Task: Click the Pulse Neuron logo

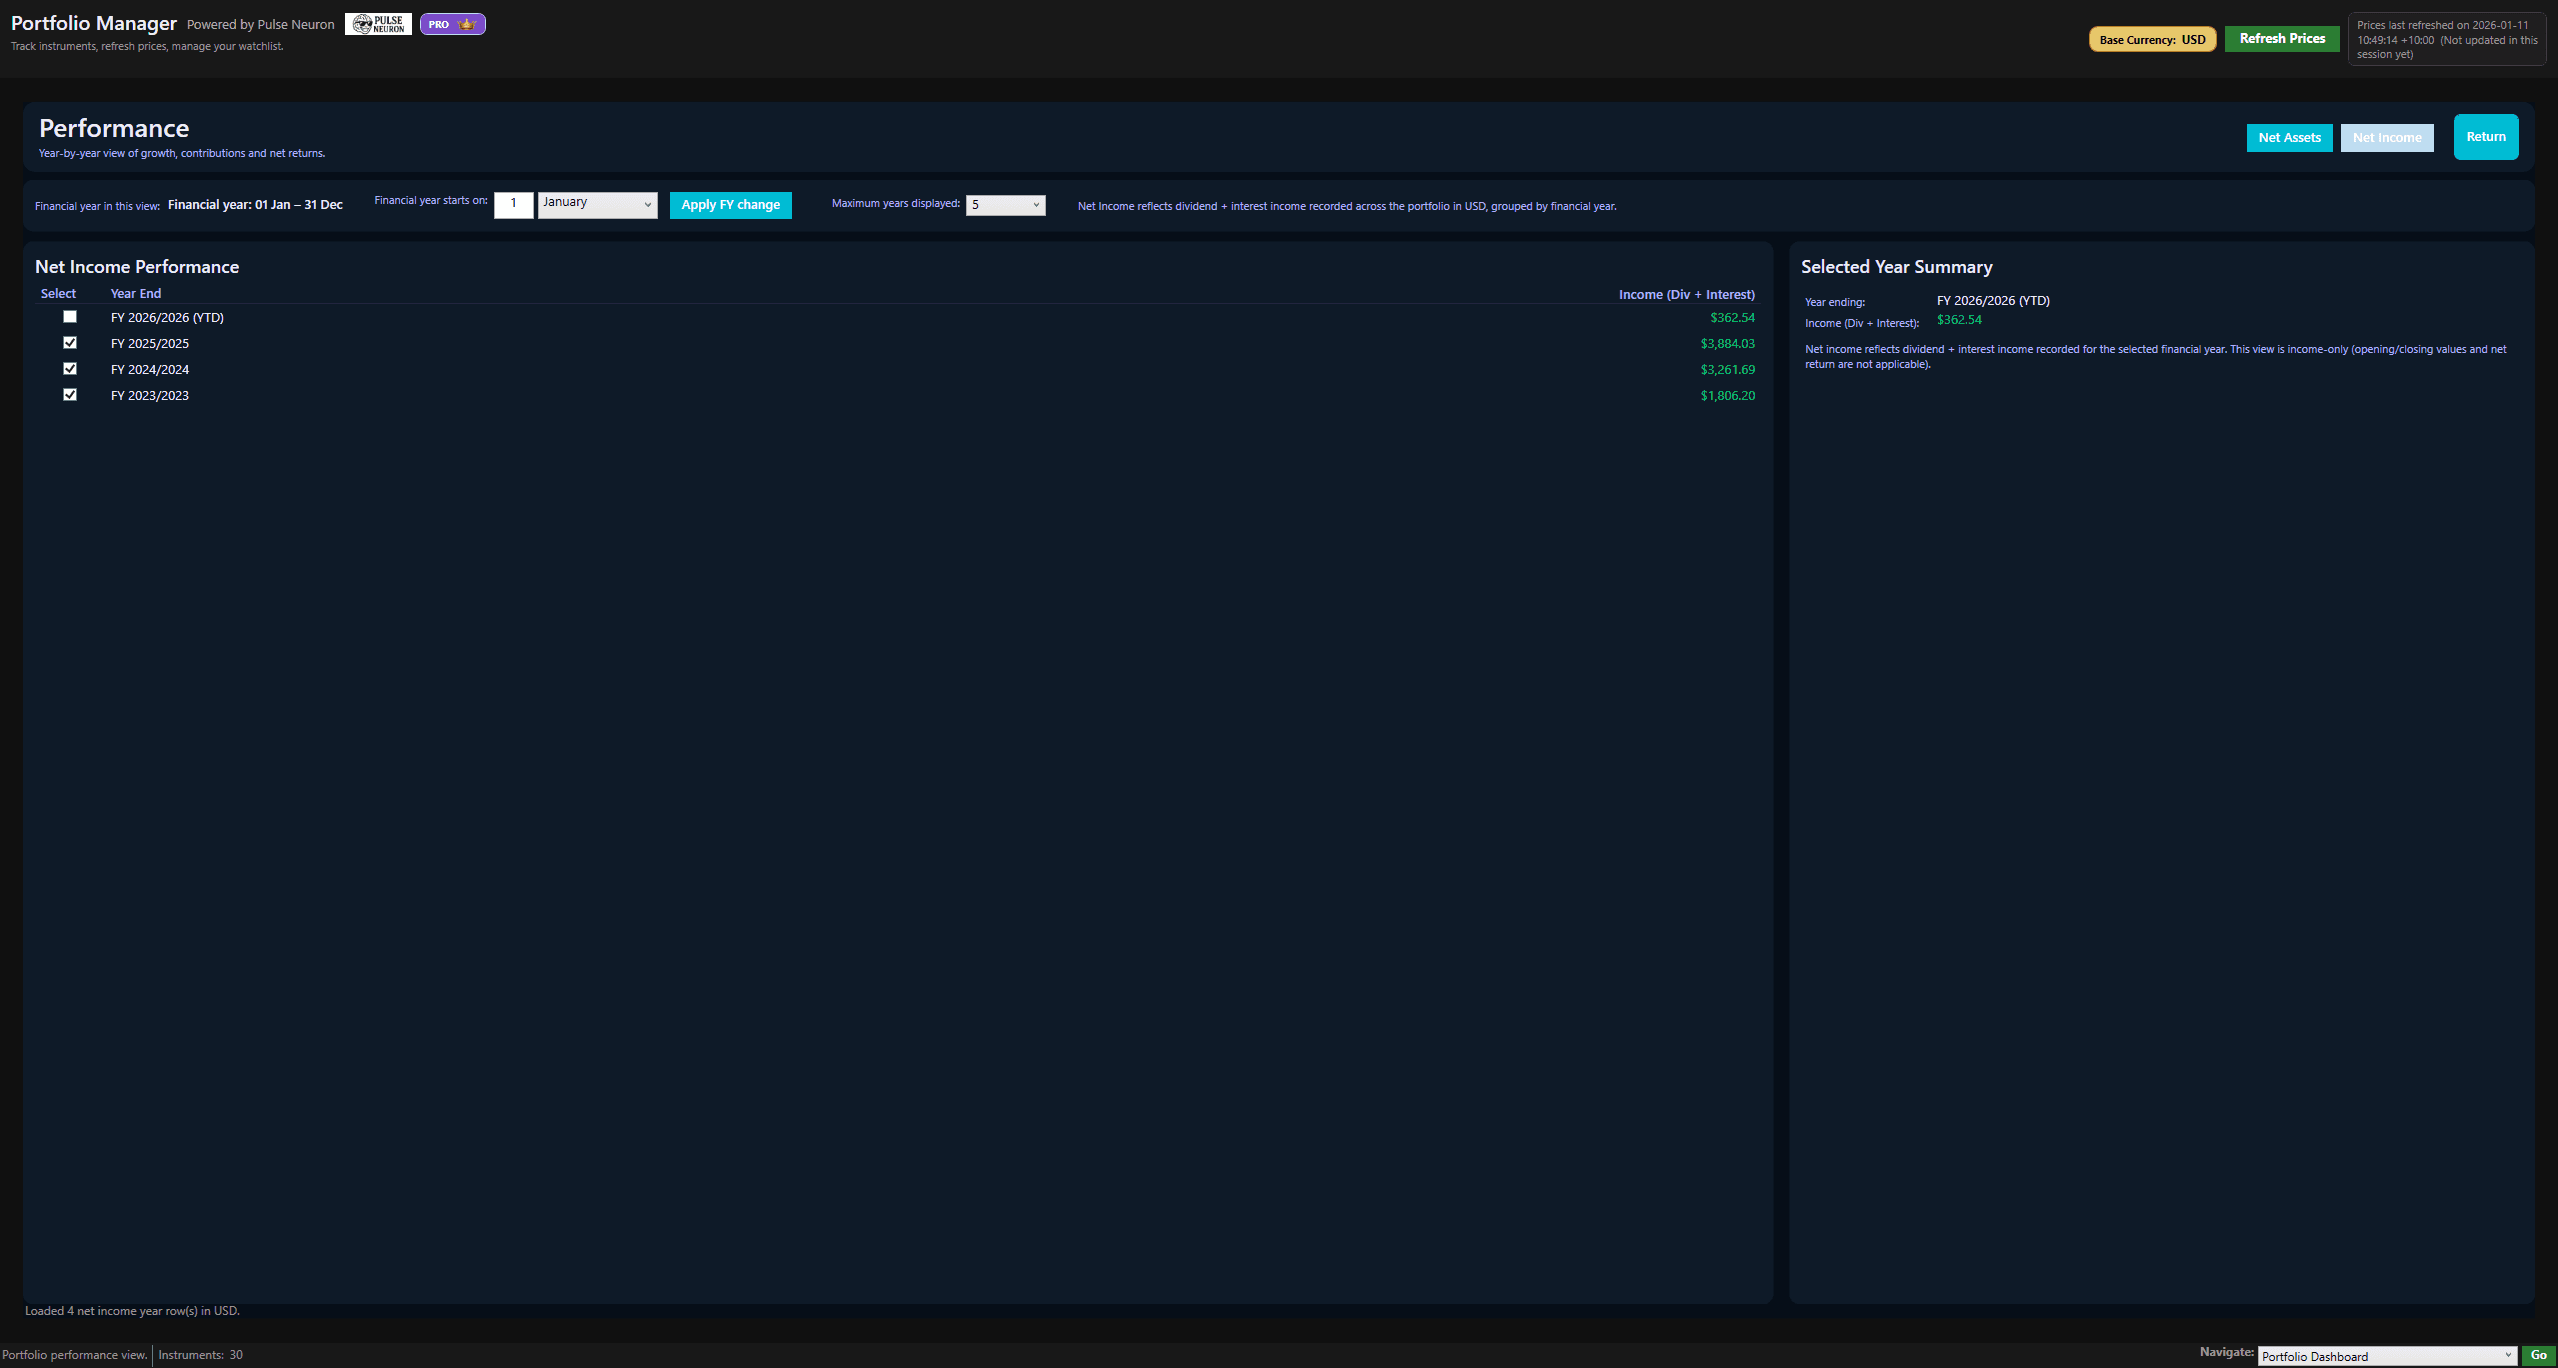Action: (x=378, y=24)
